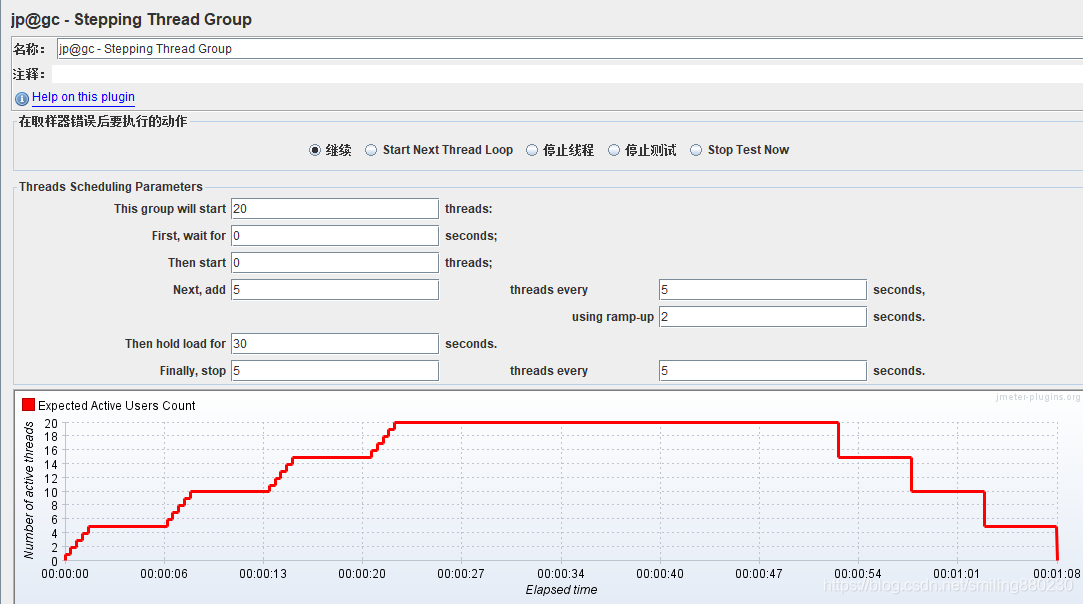1083x604 pixels.
Task: Click the Threads Scheduling Parameters heading
Action: [111, 187]
